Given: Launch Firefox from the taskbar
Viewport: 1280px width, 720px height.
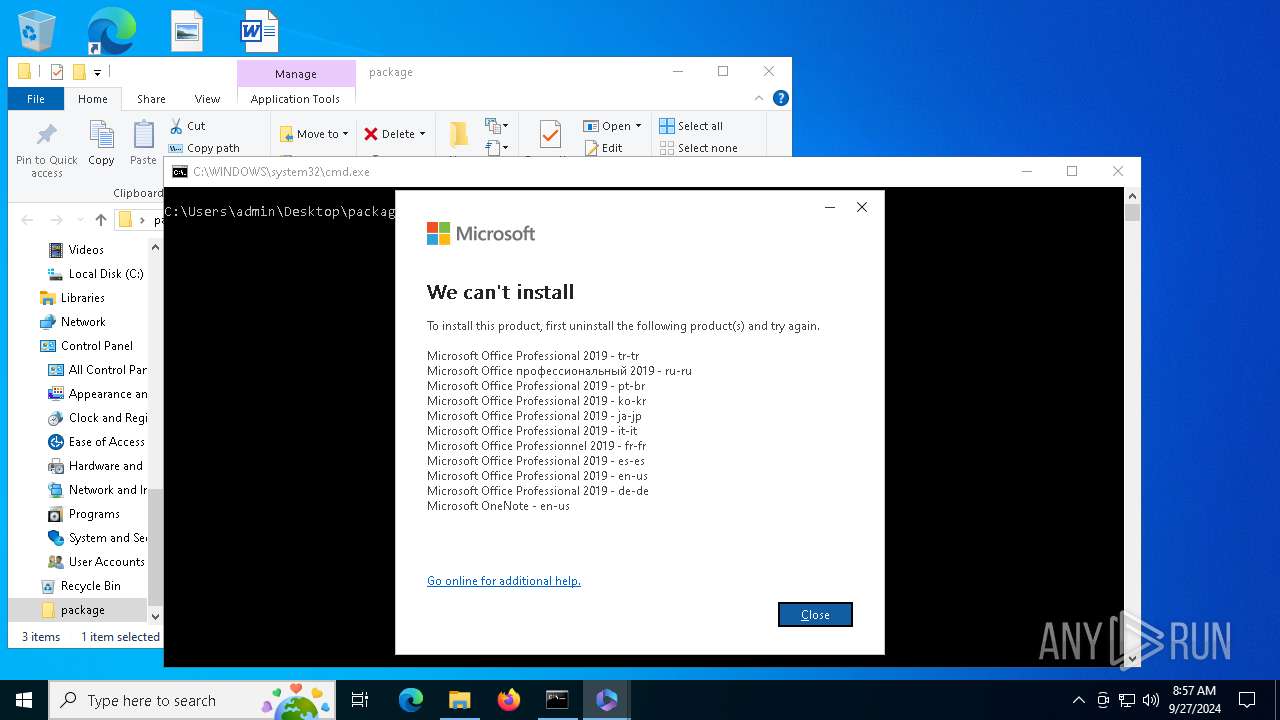Looking at the screenshot, I should pyautogui.click(x=509, y=700).
